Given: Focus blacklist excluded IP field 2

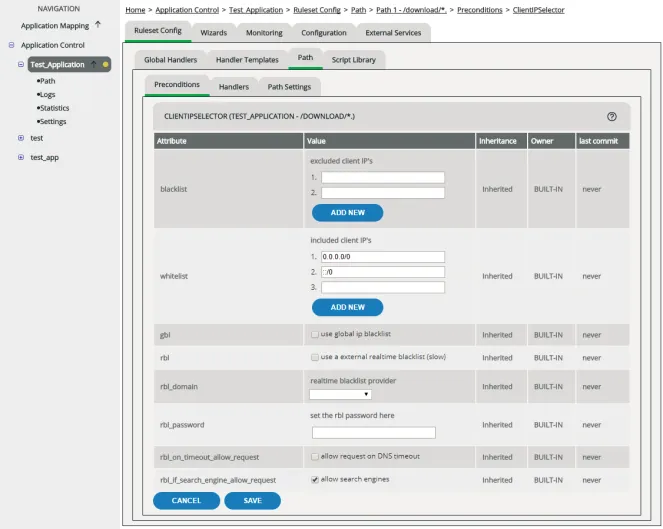Looking at the screenshot, I should tap(383, 193).
